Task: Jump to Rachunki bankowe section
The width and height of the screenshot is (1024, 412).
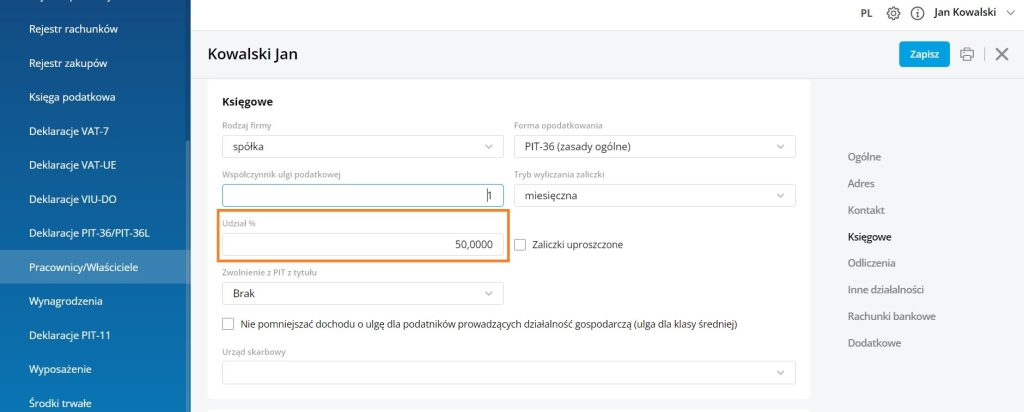Action: (891, 316)
